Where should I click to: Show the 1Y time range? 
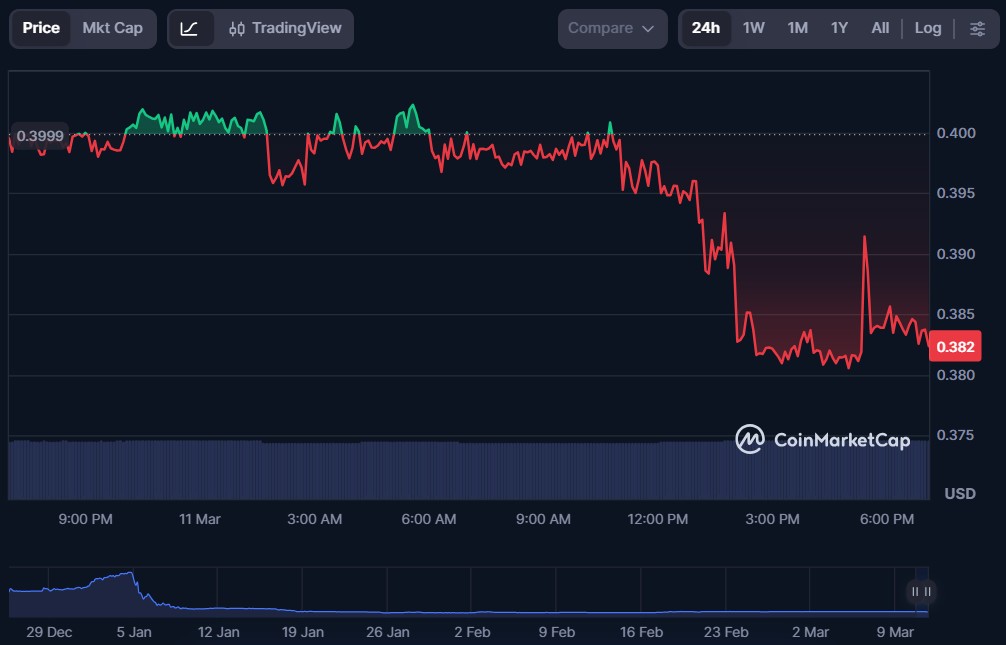tap(839, 29)
